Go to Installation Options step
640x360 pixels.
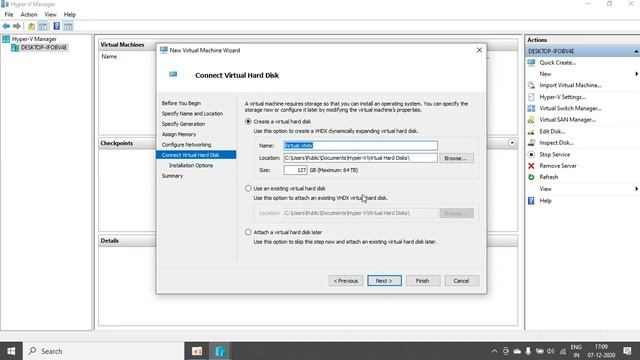[x=191, y=165]
